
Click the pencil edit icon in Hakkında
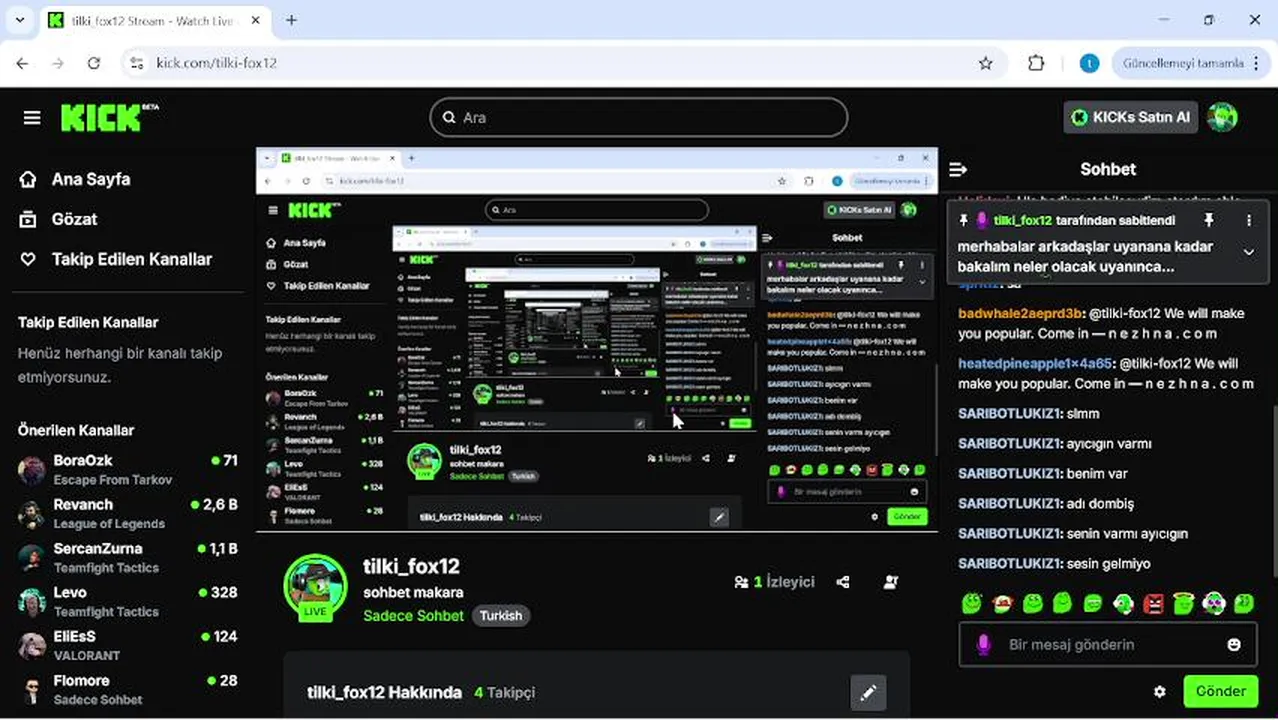coord(868,692)
